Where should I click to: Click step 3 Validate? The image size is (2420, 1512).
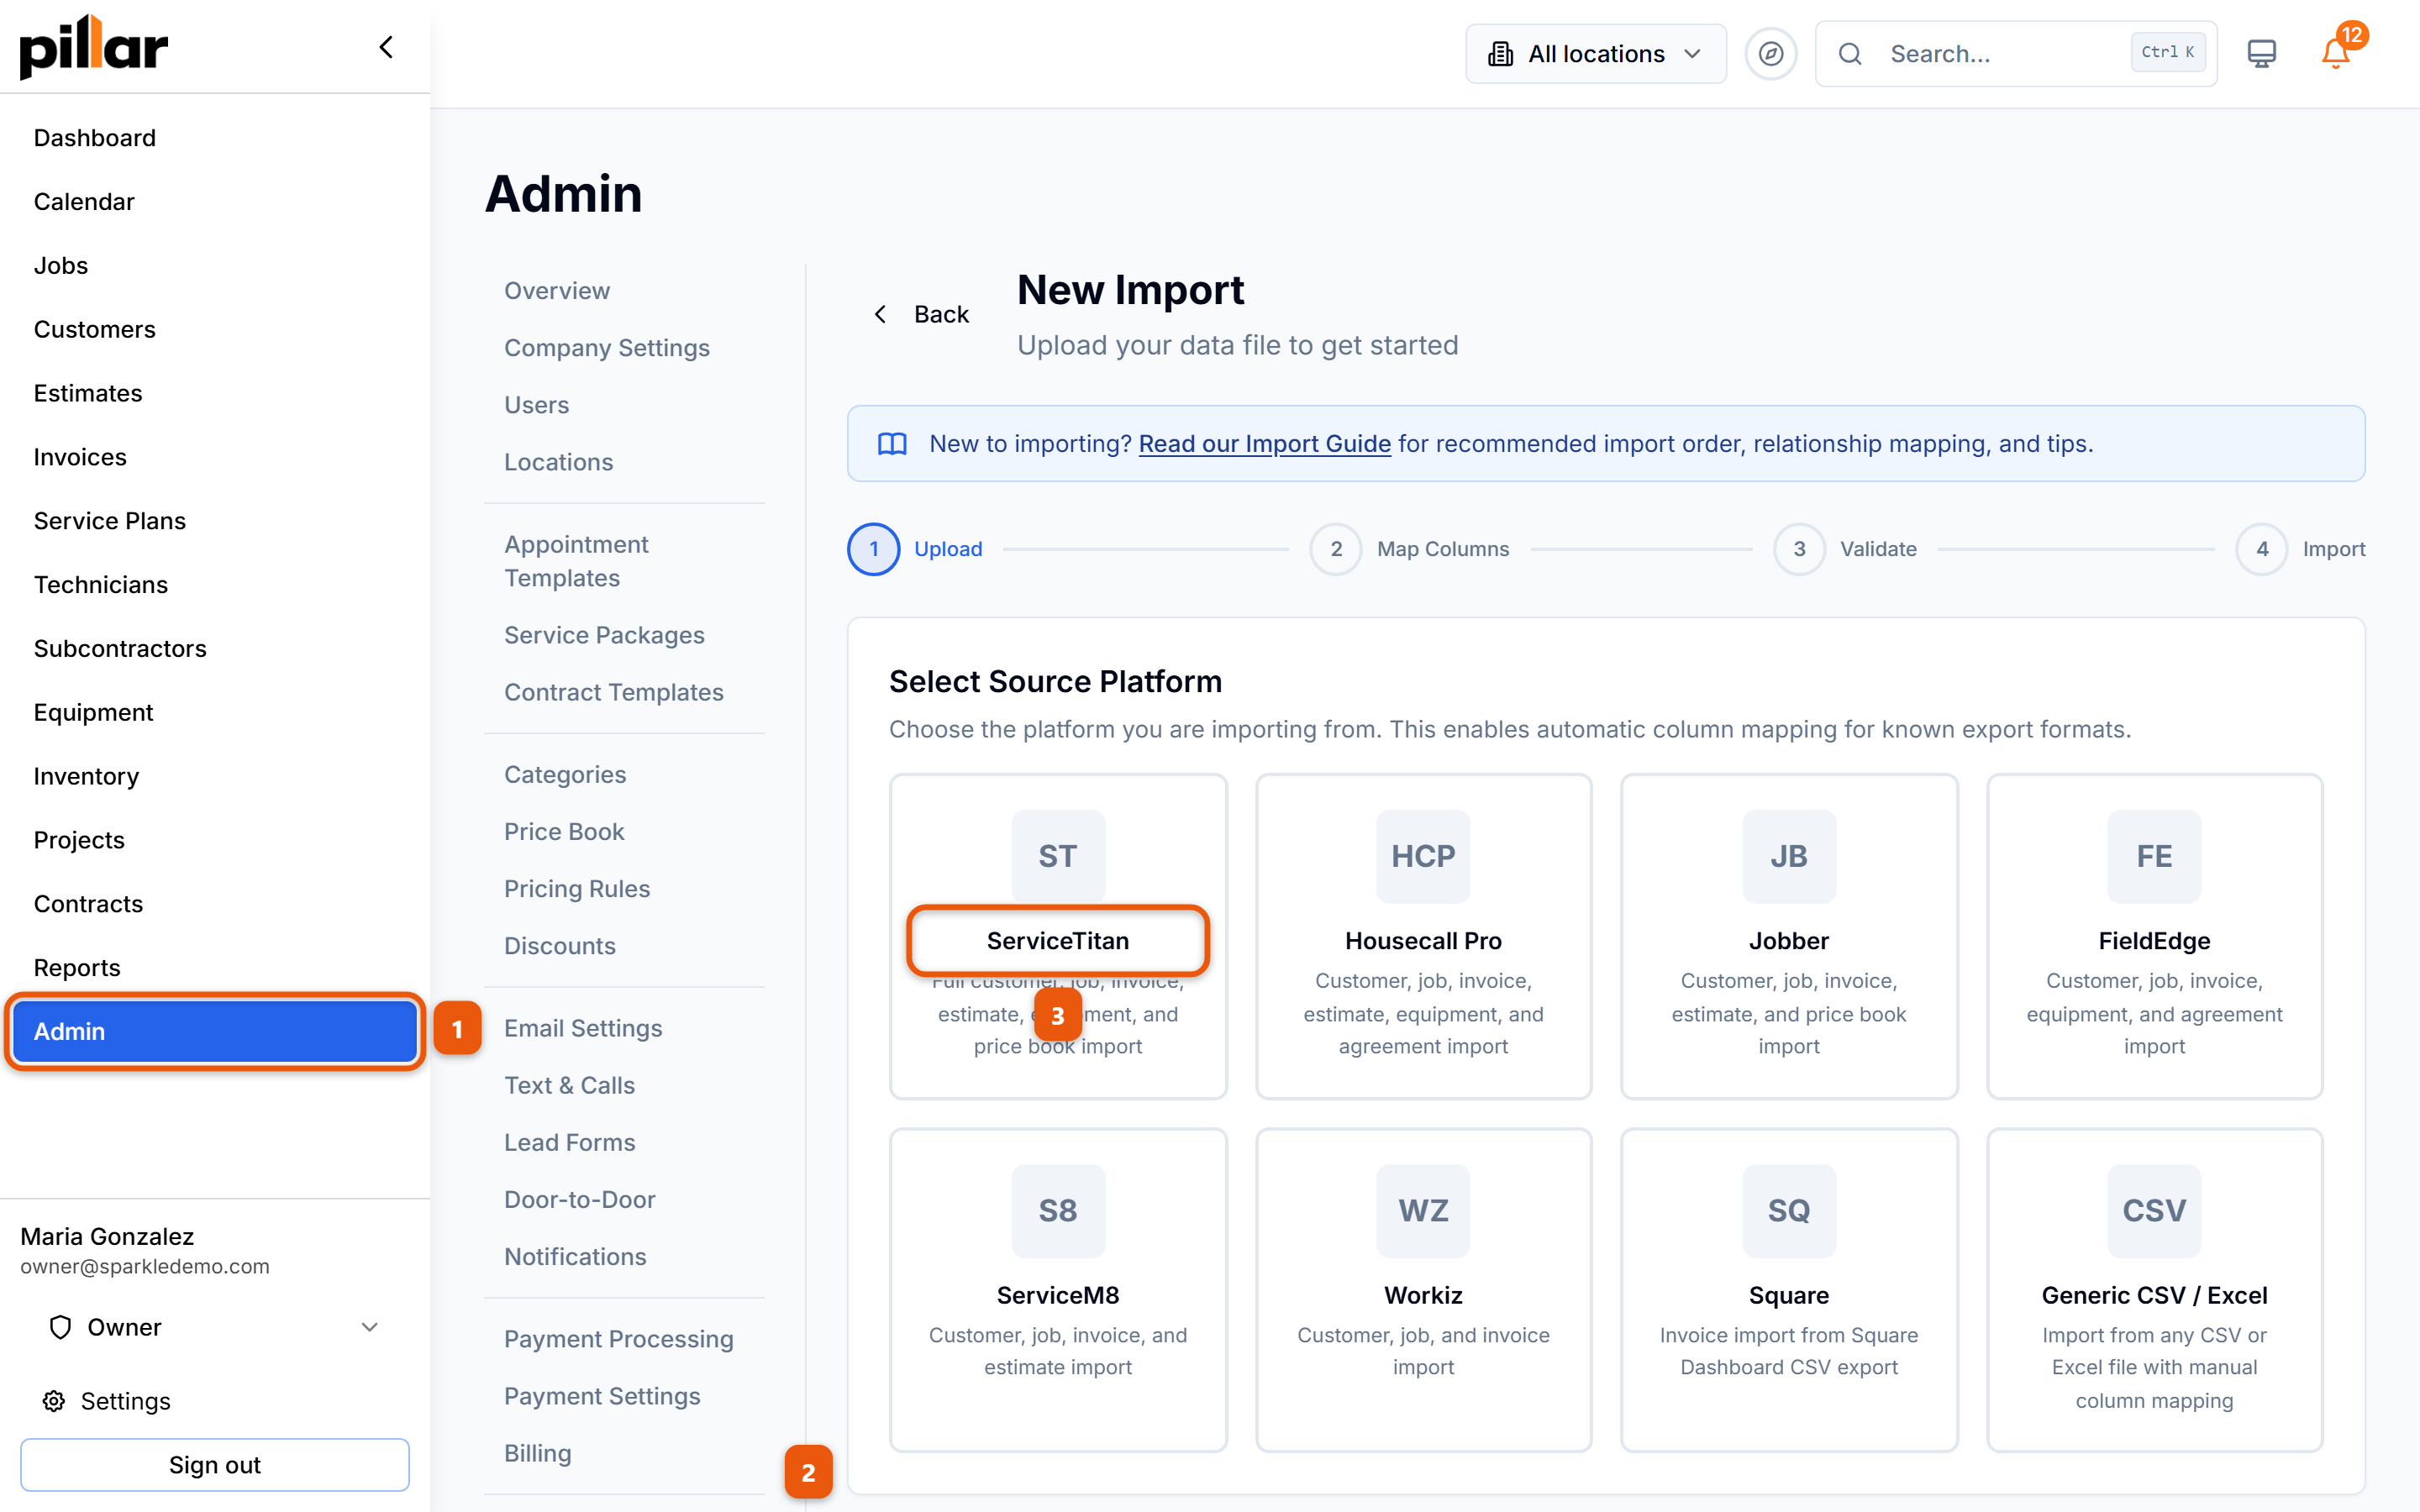point(1845,549)
